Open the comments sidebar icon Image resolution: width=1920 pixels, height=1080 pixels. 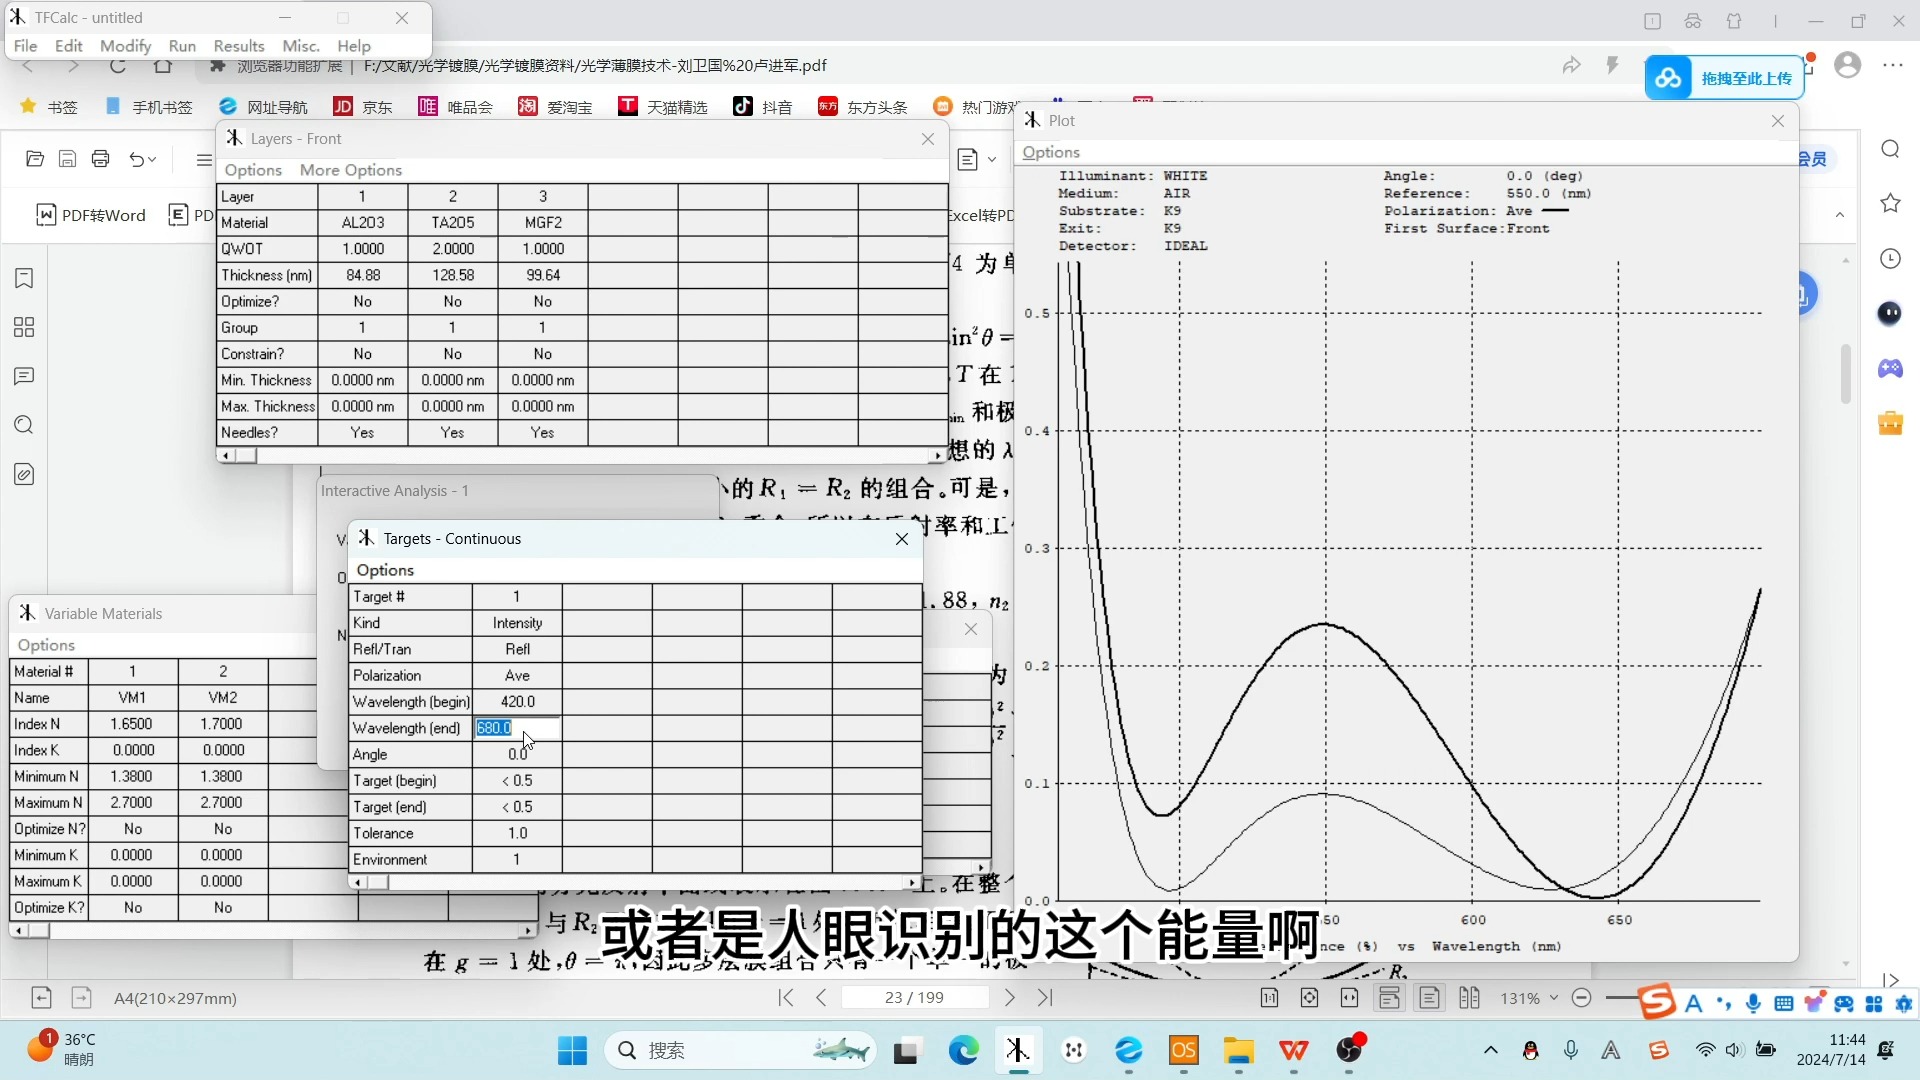(x=24, y=376)
